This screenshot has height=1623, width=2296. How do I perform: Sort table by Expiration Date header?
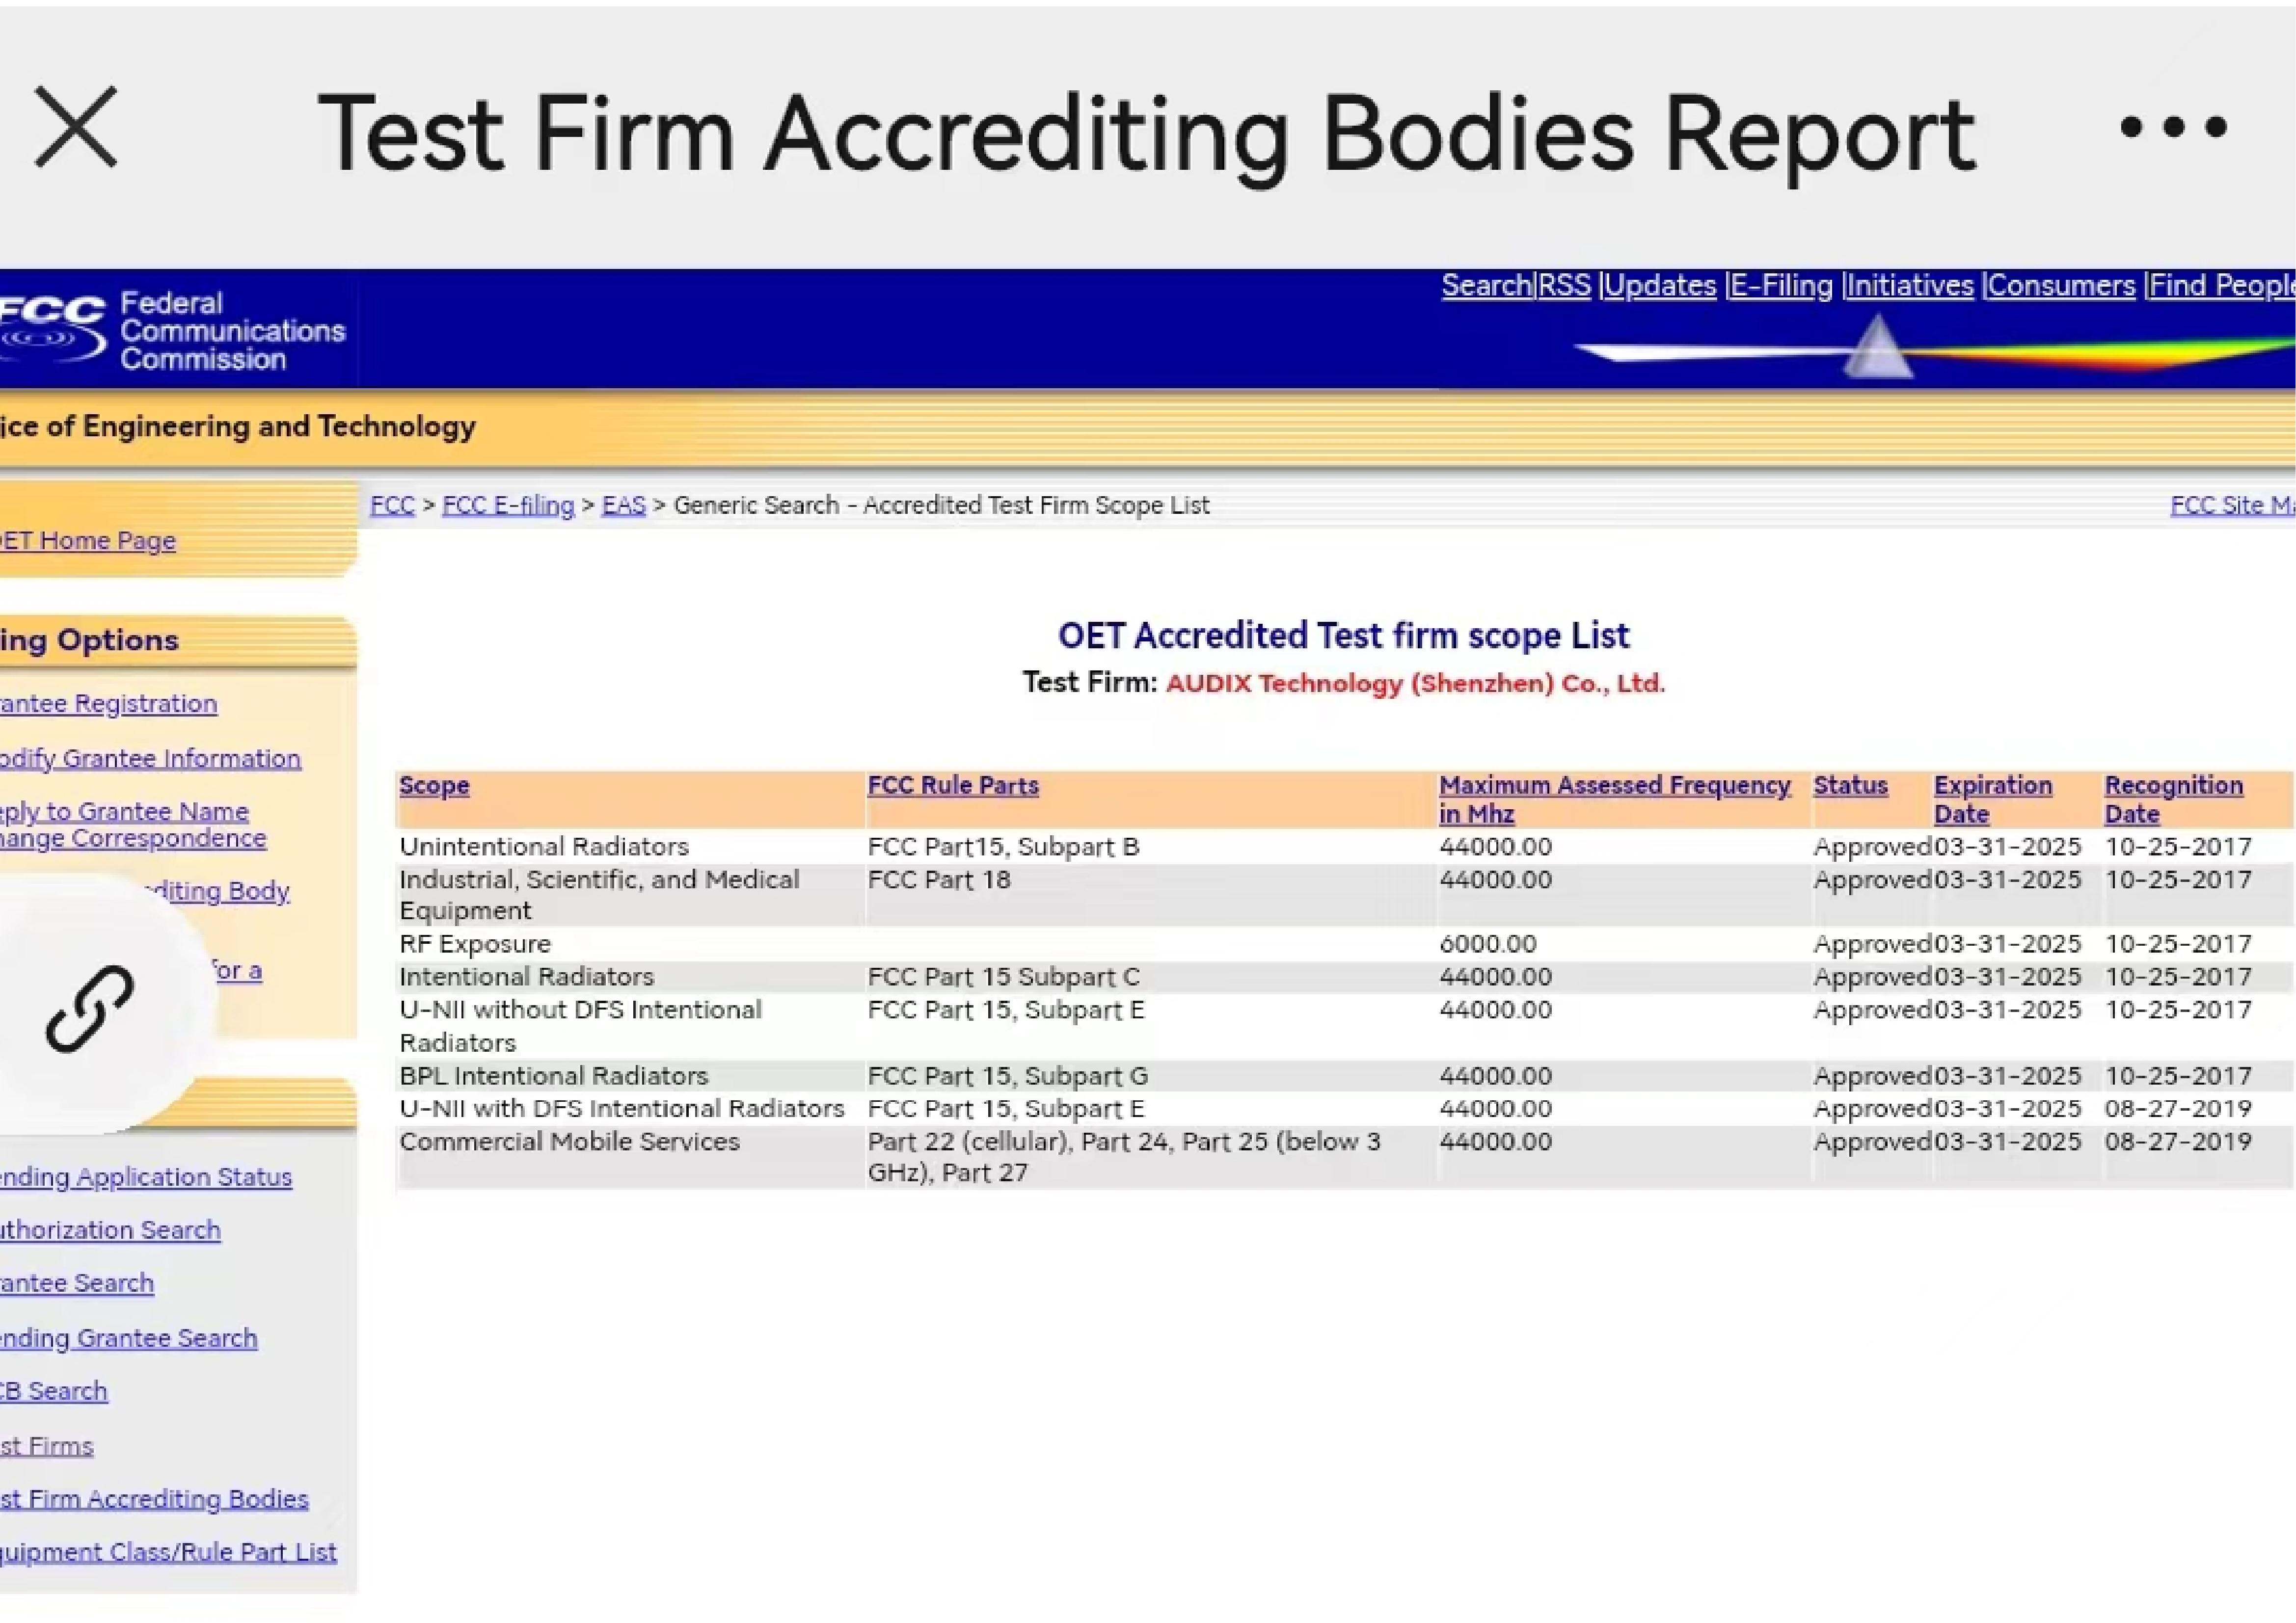[x=1992, y=799]
